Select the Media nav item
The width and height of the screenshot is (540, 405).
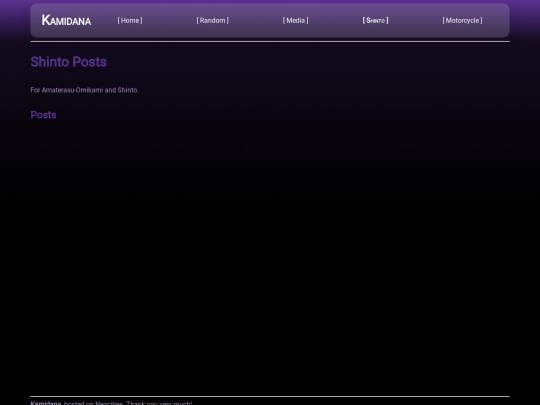(x=295, y=20)
